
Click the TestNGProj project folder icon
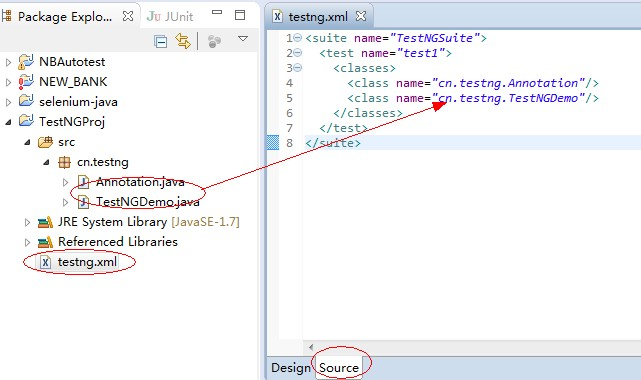coord(26,121)
